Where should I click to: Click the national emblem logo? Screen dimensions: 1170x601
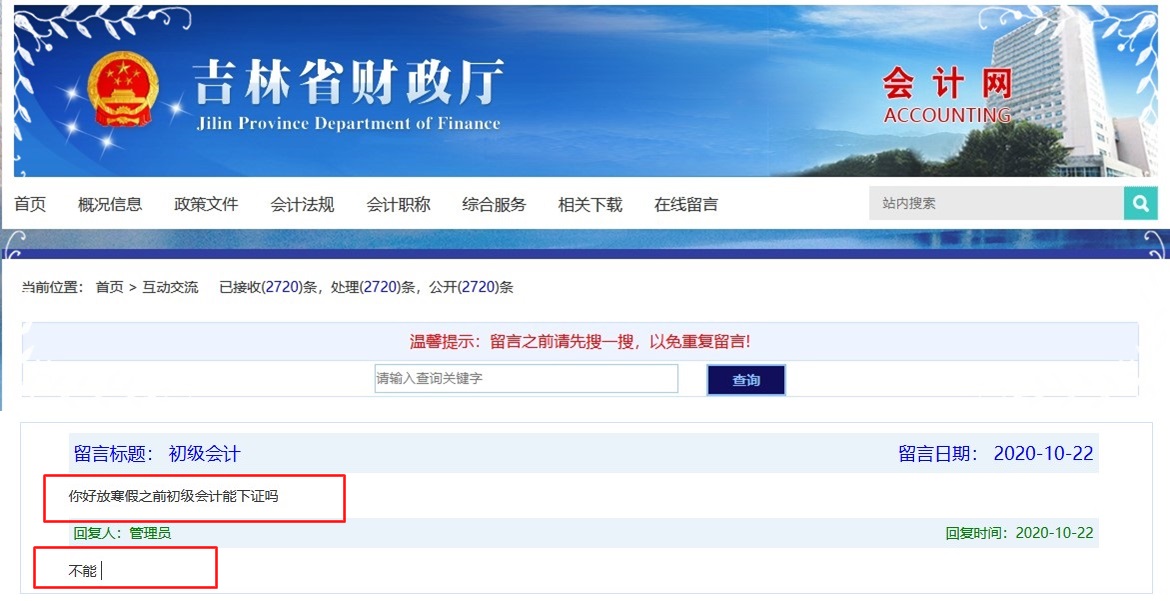(x=122, y=90)
